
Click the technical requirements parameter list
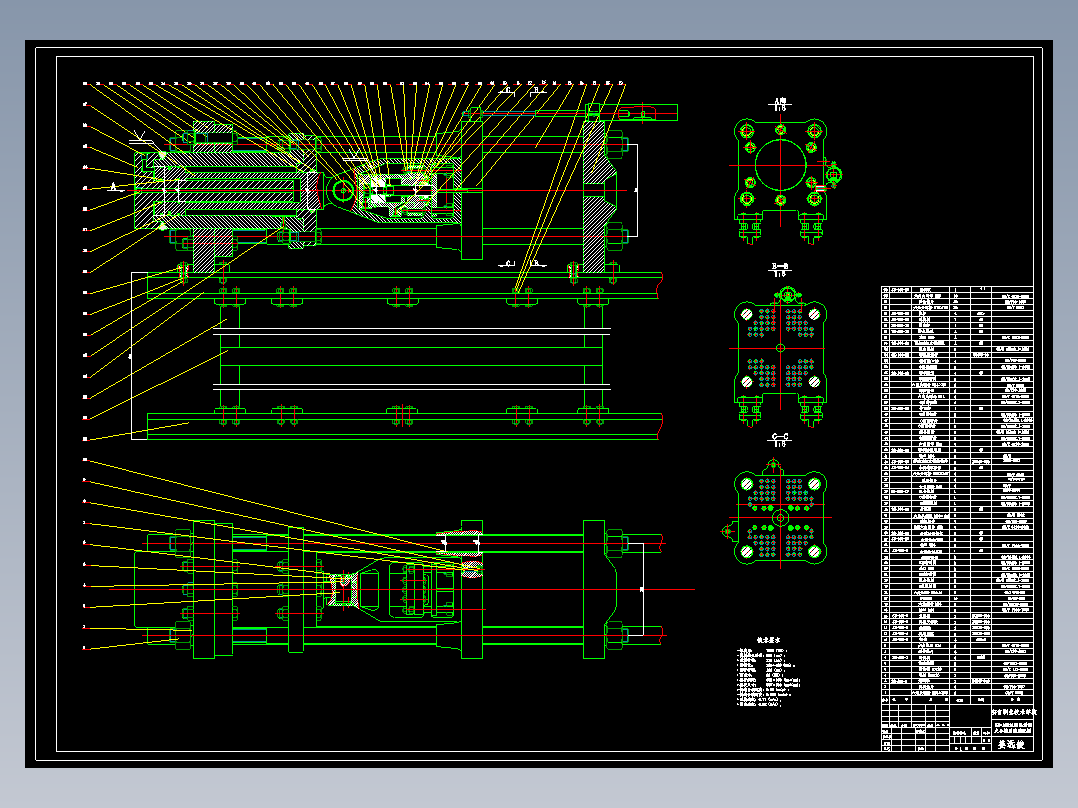769,677
